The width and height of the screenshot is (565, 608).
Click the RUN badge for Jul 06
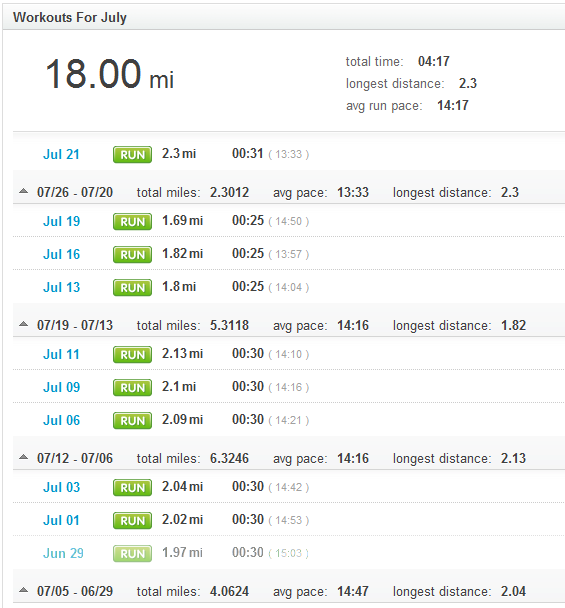(x=132, y=421)
